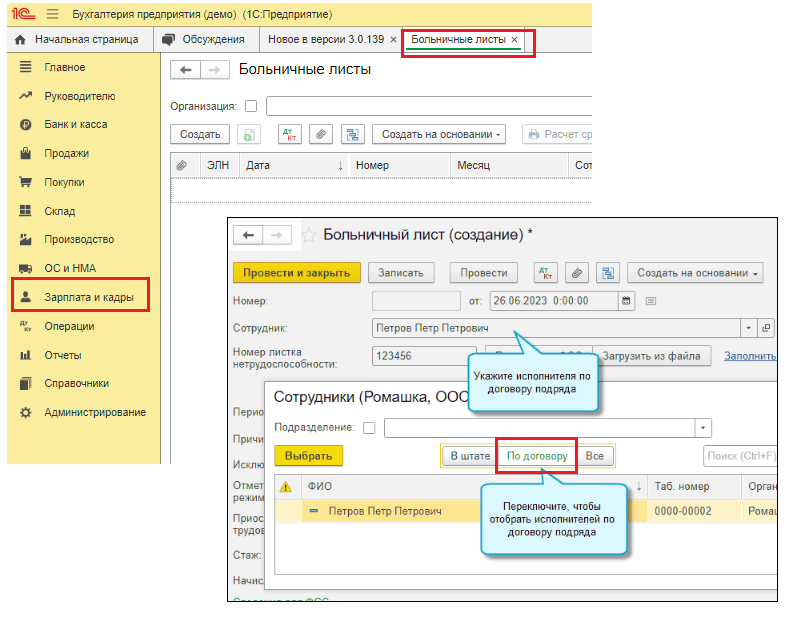
Task: Click the Расчет ср print button
Action: point(557,135)
